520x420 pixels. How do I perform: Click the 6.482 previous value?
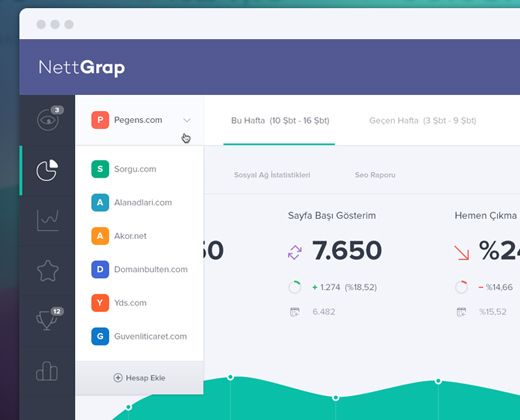click(x=324, y=312)
